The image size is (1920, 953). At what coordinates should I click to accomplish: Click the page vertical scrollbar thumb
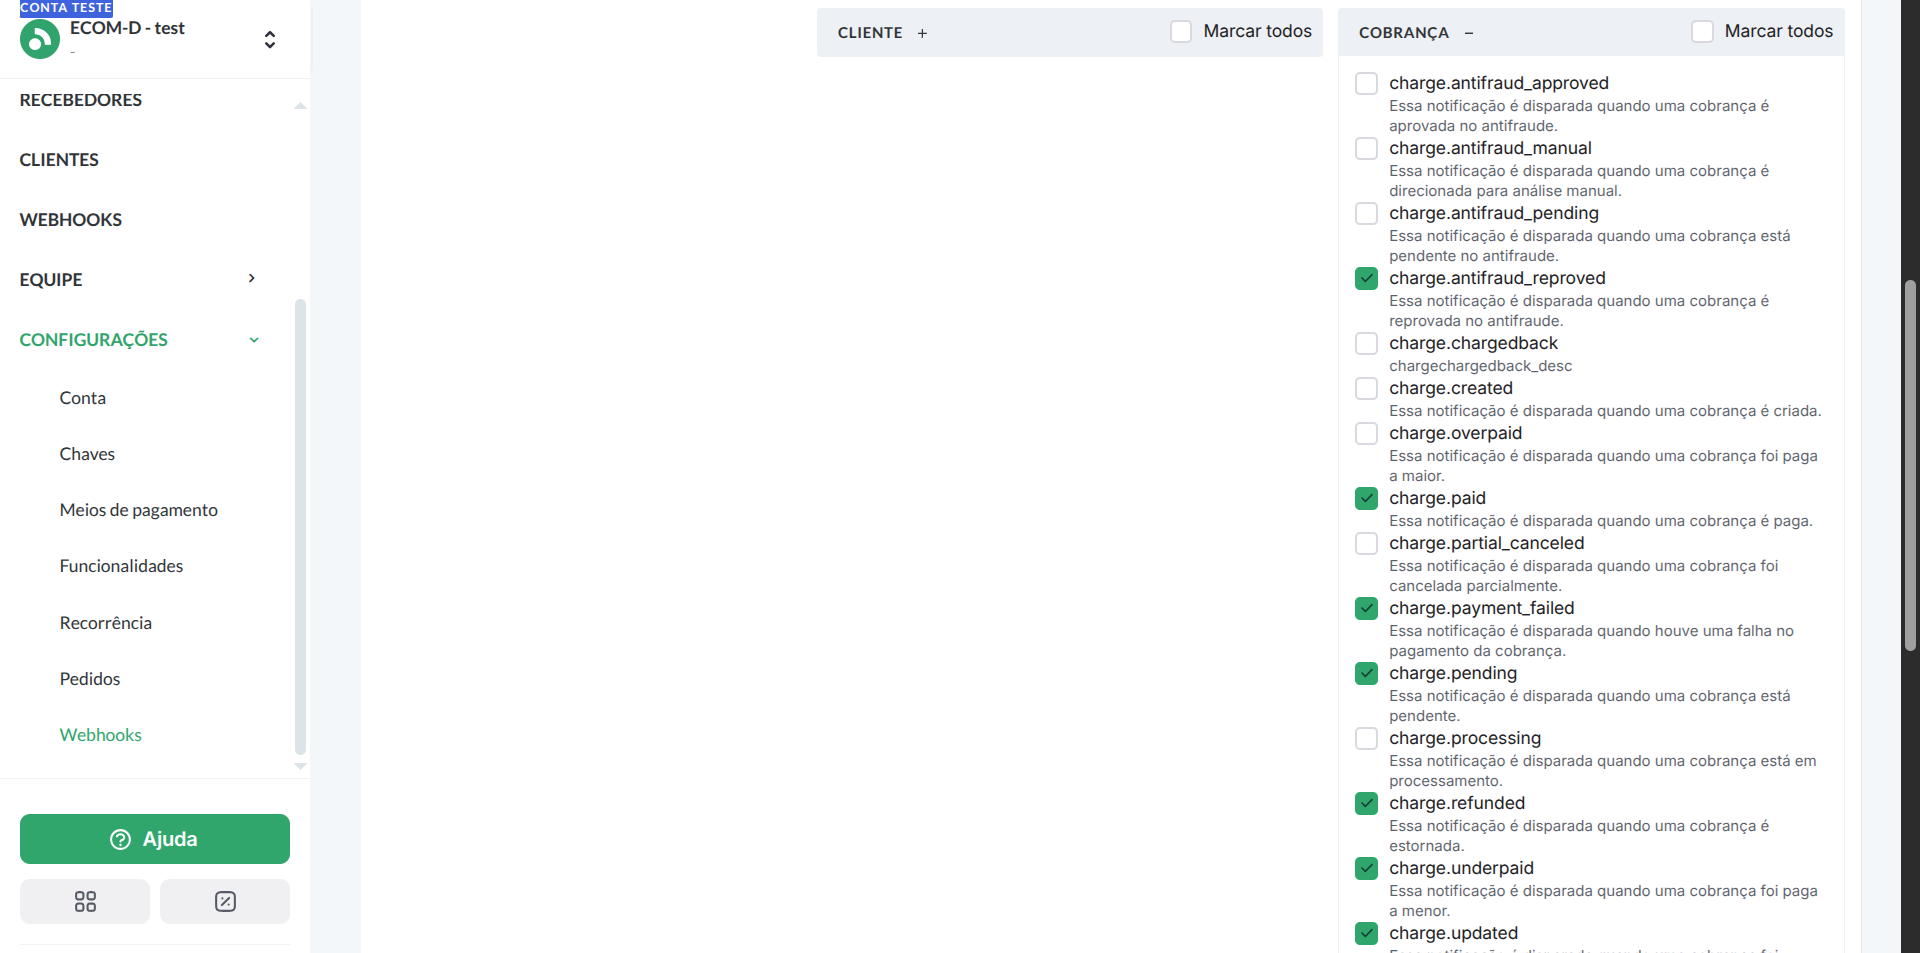coord(1910,465)
